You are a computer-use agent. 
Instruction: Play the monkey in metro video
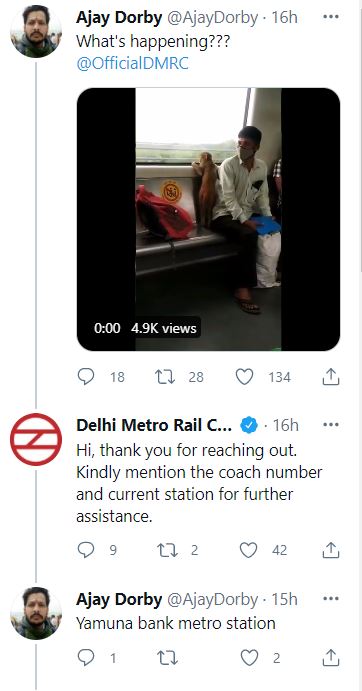(208, 219)
